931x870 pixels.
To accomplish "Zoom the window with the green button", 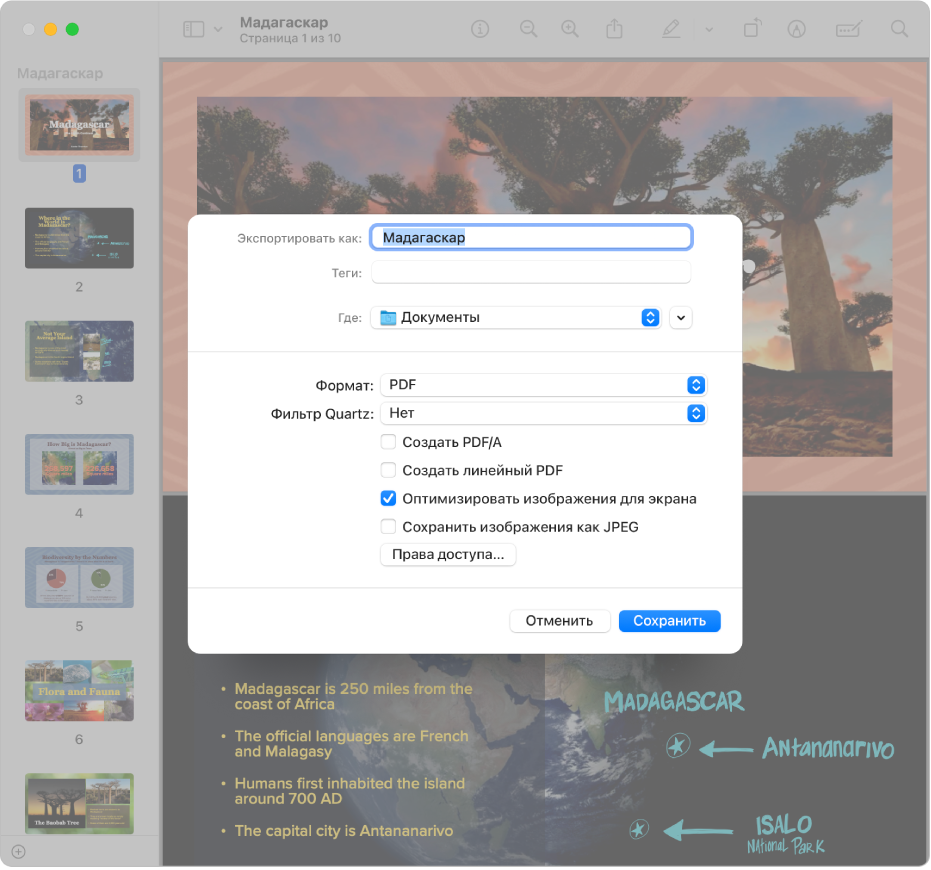I will point(72,29).
